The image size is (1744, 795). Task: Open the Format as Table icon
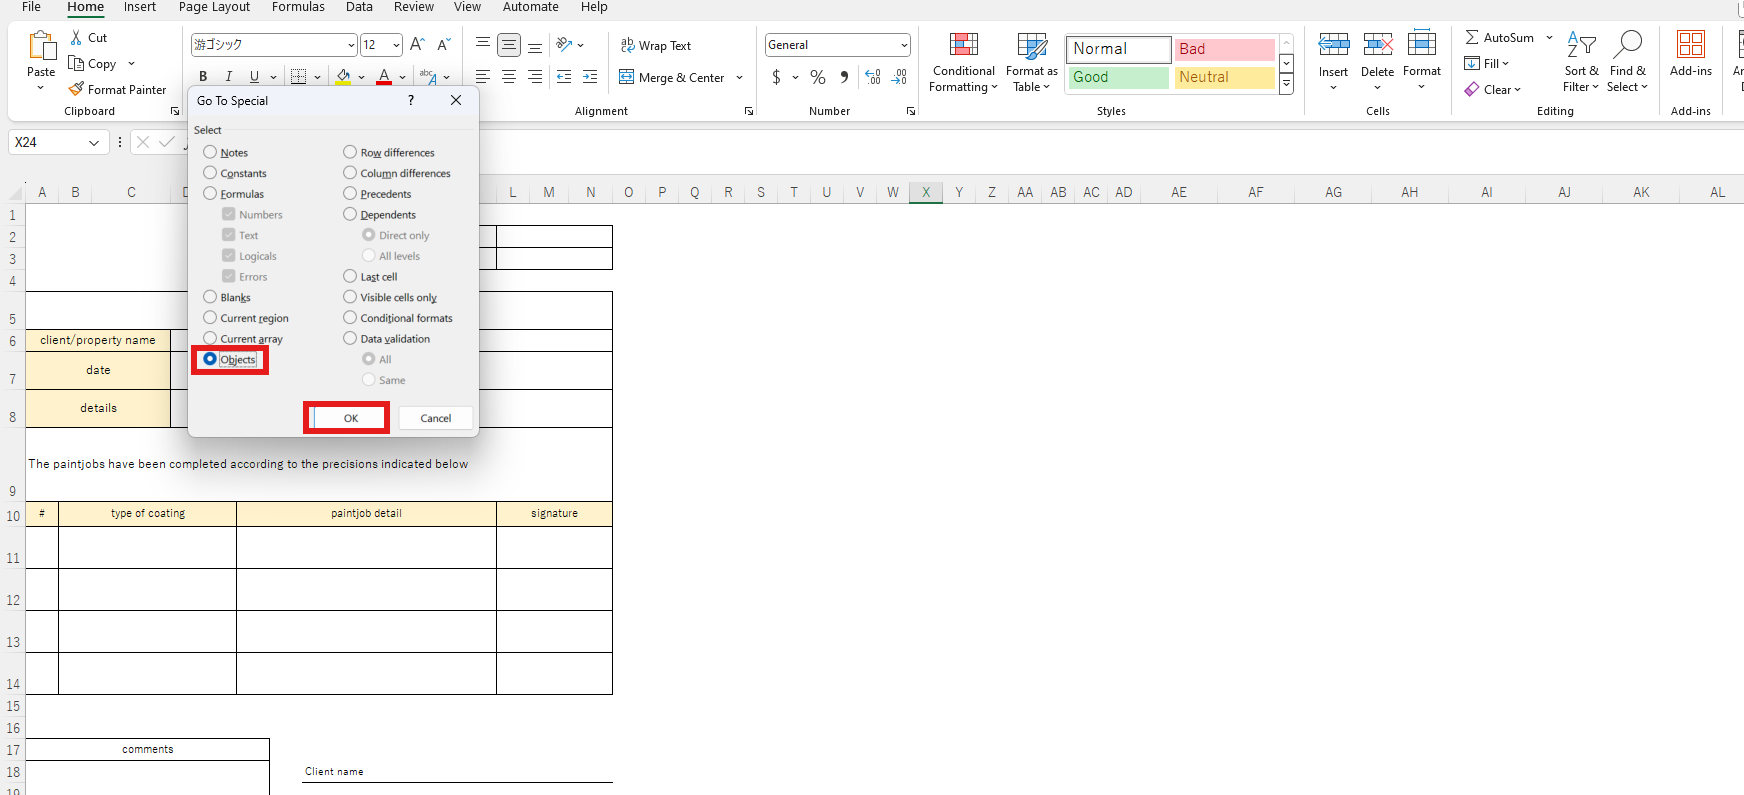(x=1031, y=45)
